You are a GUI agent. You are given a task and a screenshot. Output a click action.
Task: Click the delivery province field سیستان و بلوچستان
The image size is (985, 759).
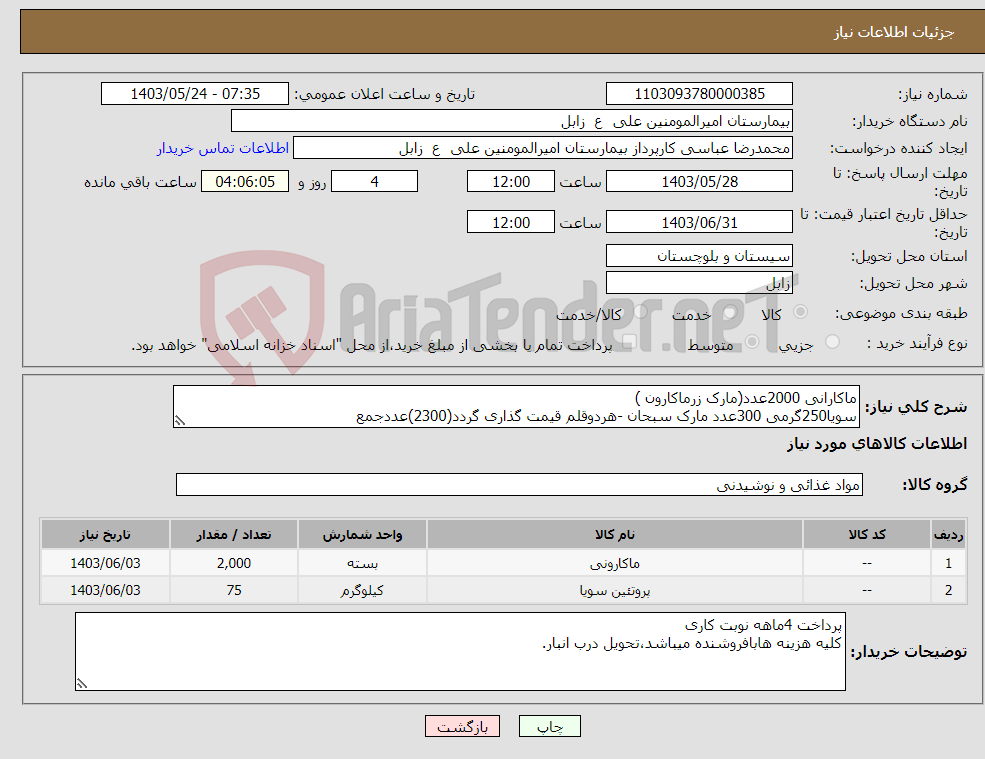(x=699, y=256)
